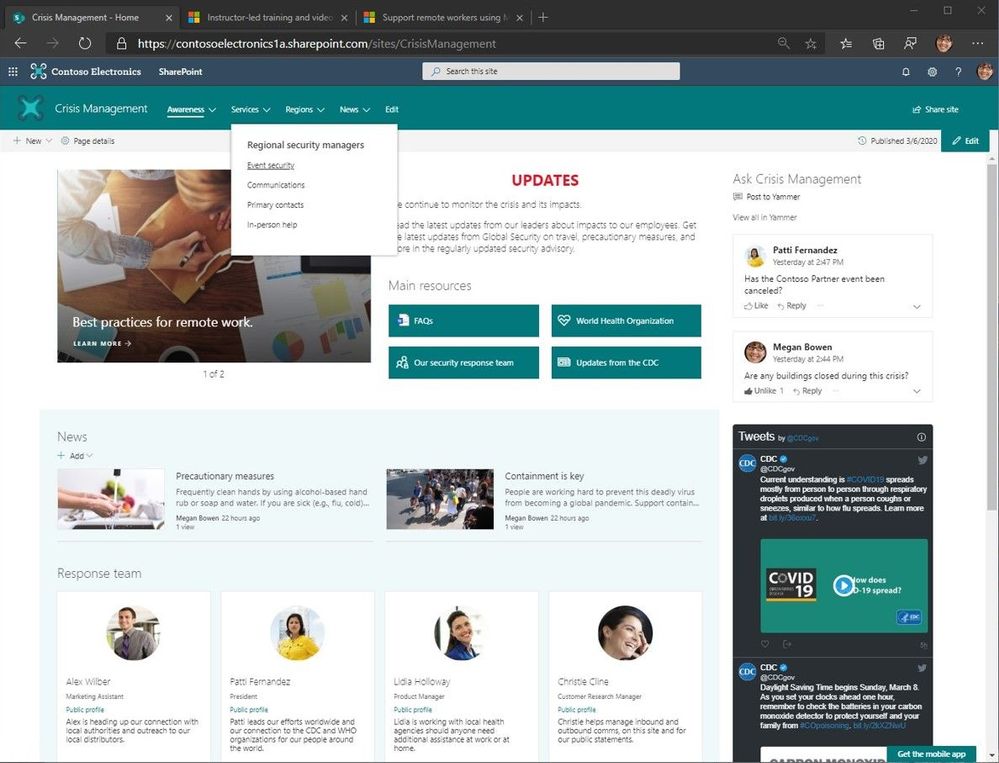999x763 pixels.
Task: Expand the Regions navigation dropdown
Action: [x=304, y=110]
